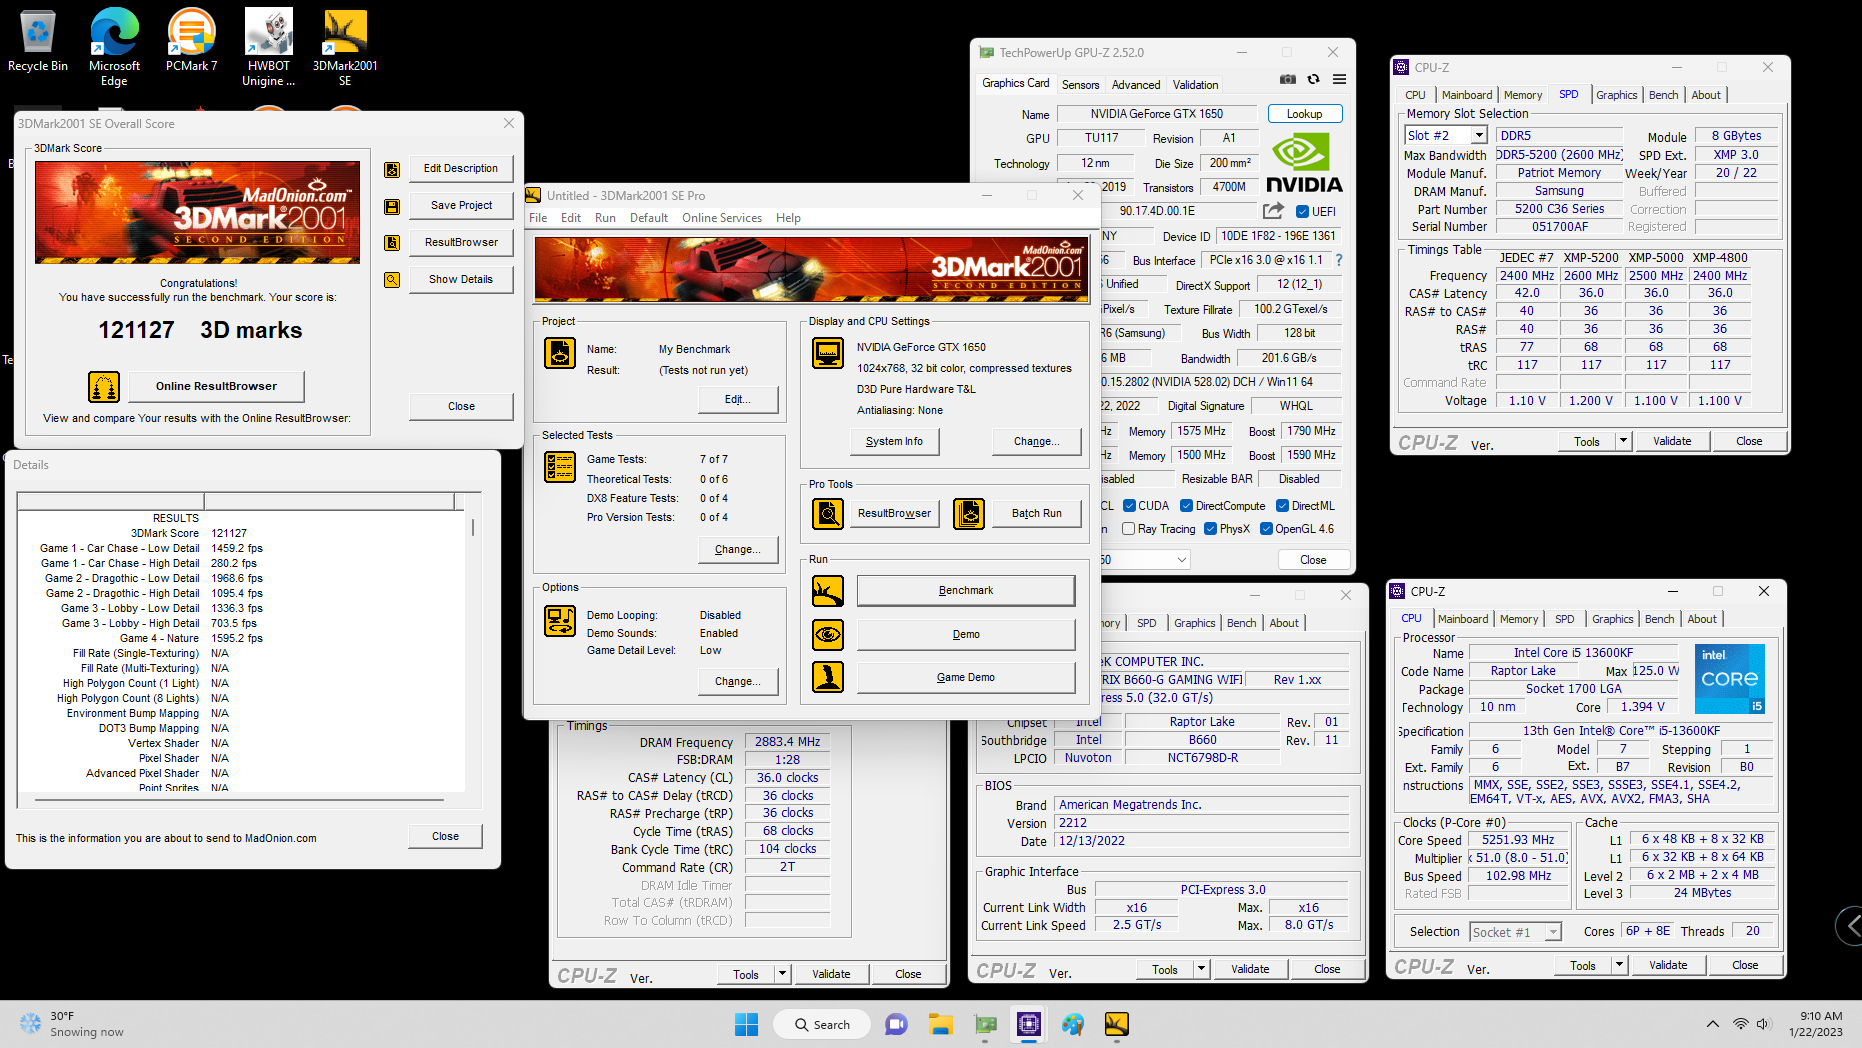Viewport: 1862px width, 1048px height.
Task: Toggle the DirectCompute checkbox
Action: [1186, 506]
